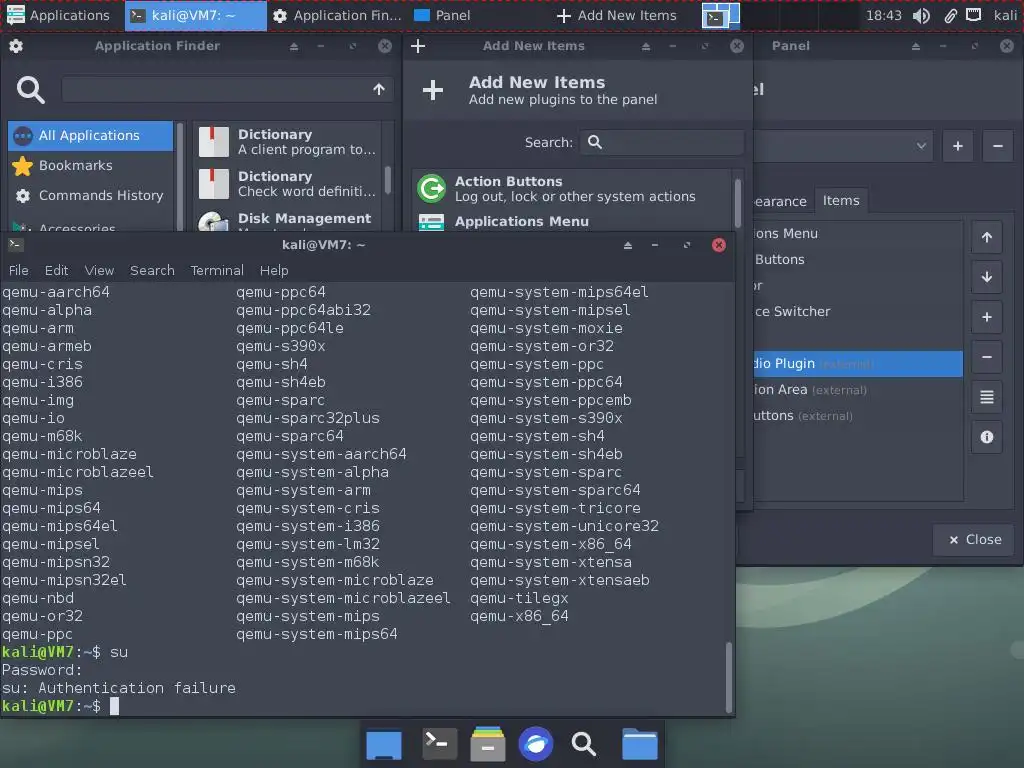Switch to Application Finder taskbar button
The image size is (1024, 768).
(x=337, y=15)
